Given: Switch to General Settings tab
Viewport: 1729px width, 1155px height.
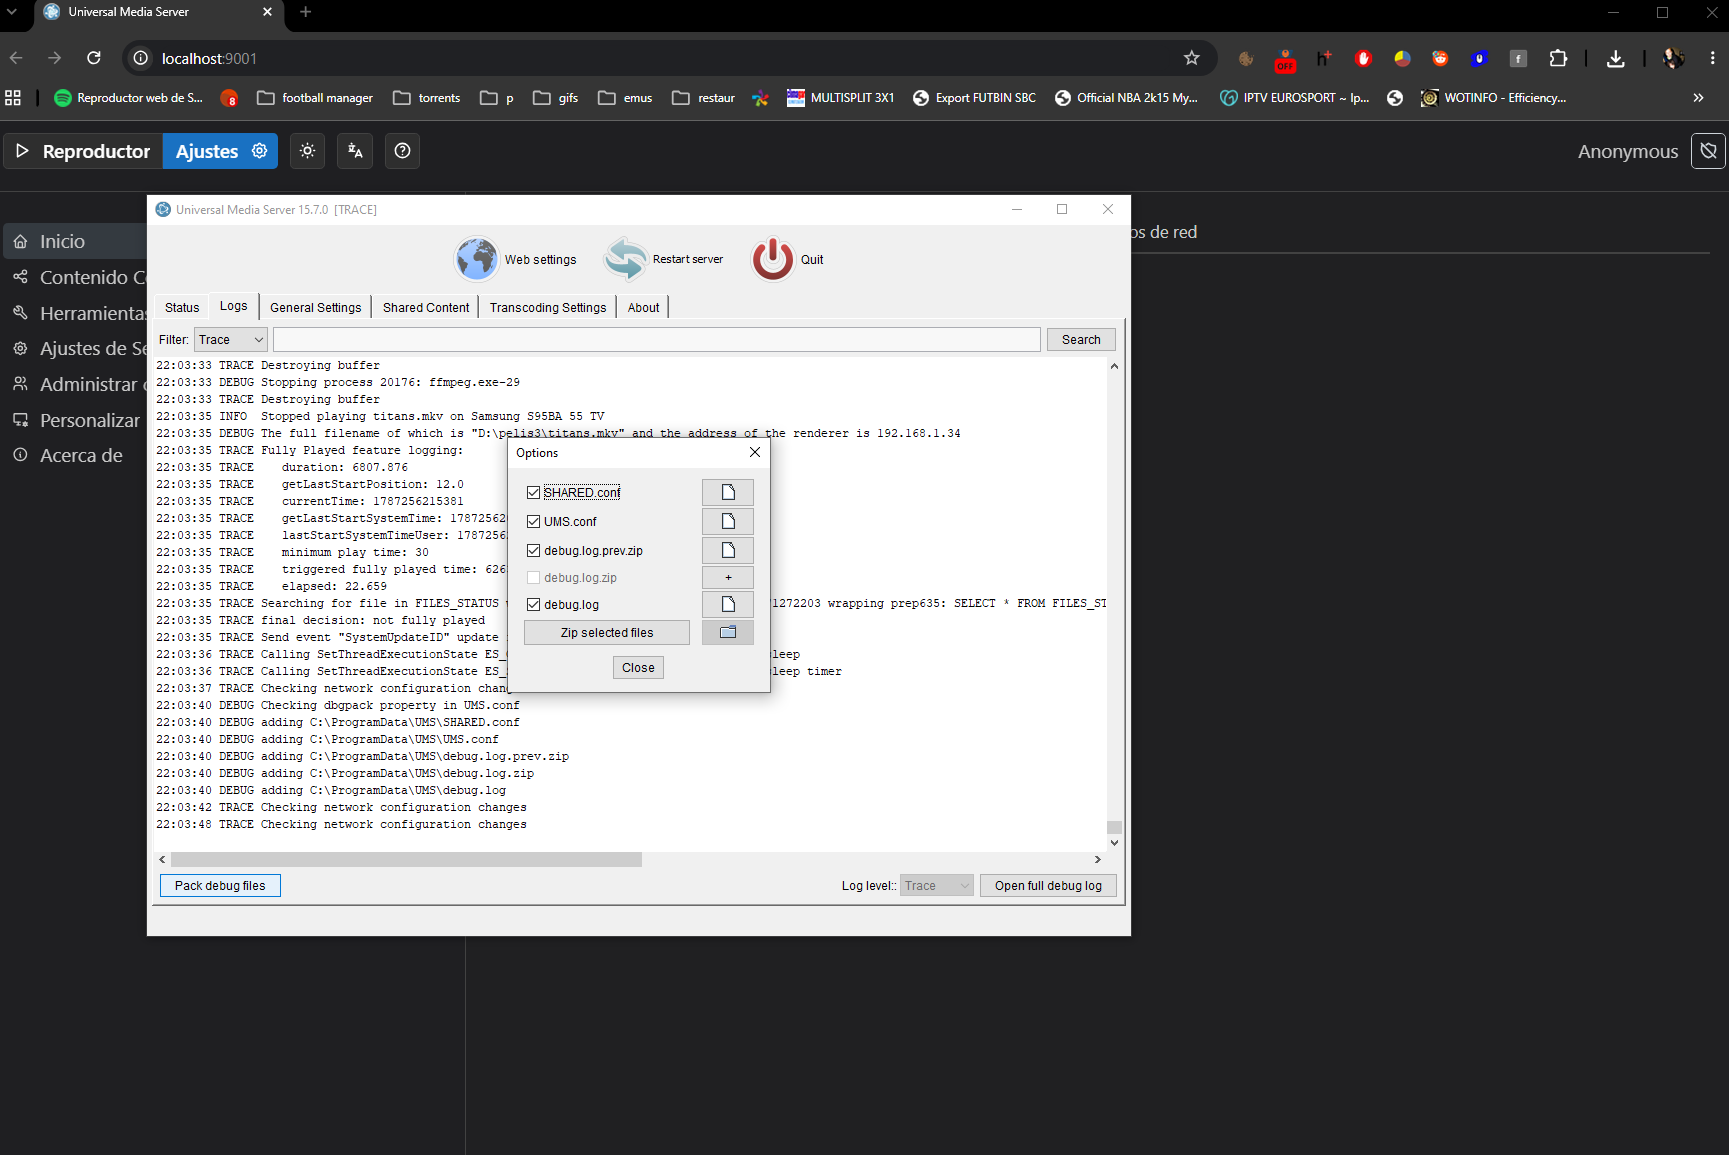Looking at the screenshot, I should 316,307.
